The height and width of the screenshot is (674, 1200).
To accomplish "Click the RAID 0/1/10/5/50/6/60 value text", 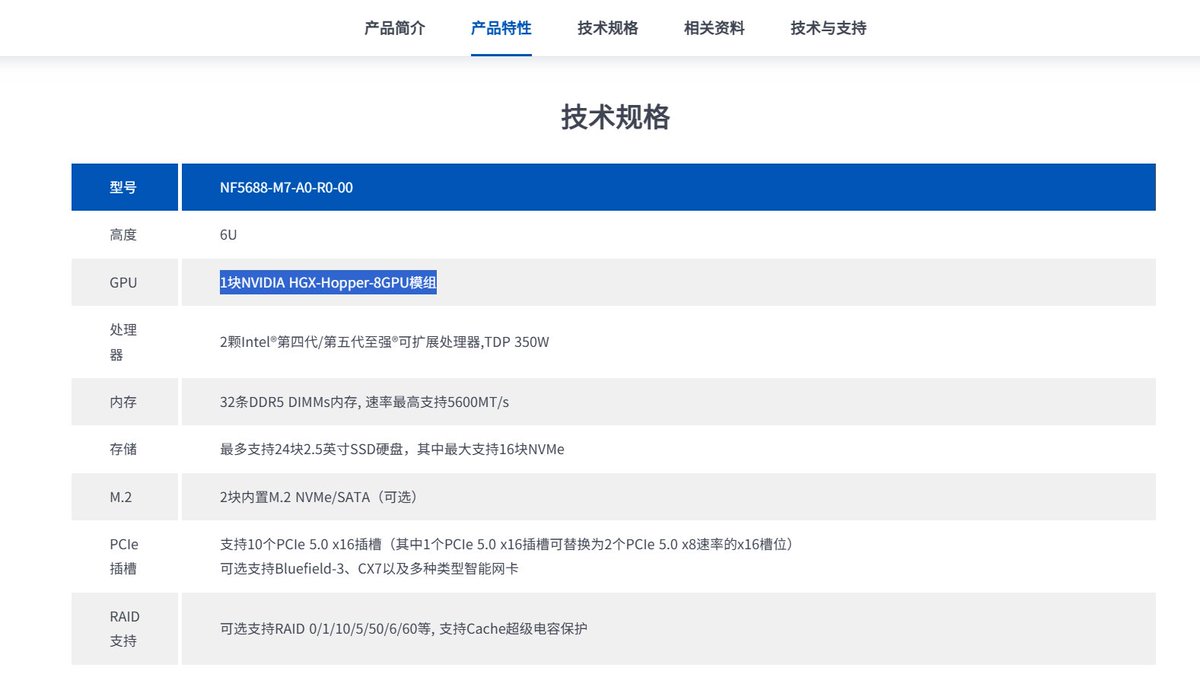I will [403, 629].
